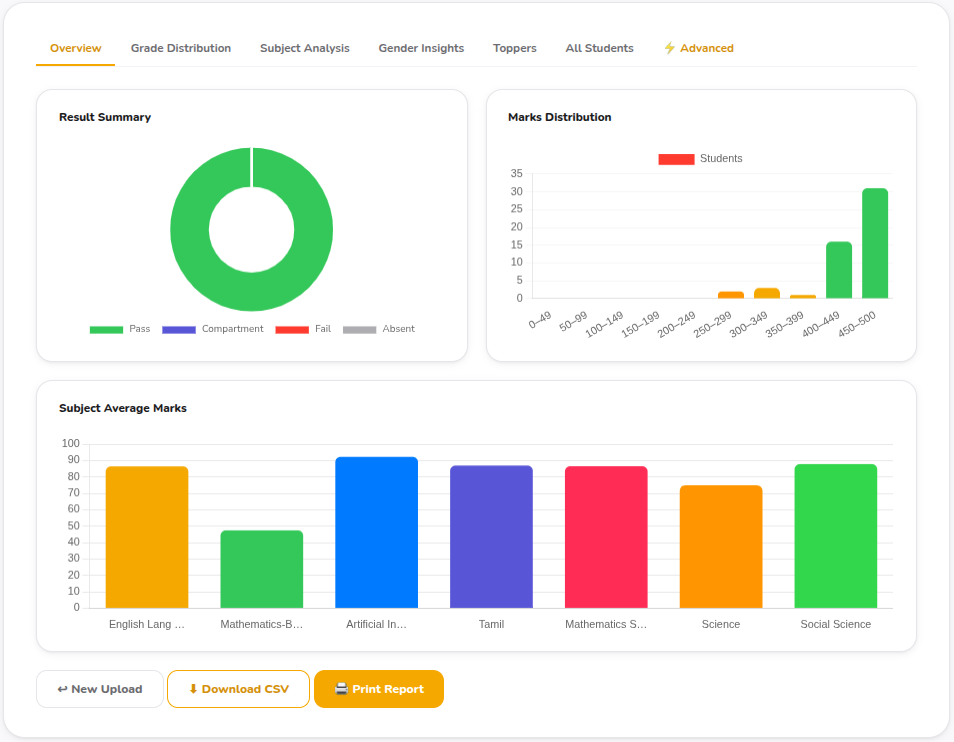Image resolution: width=954 pixels, height=742 pixels.
Task: Click the Absent legend label
Action: [x=399, y=329]
